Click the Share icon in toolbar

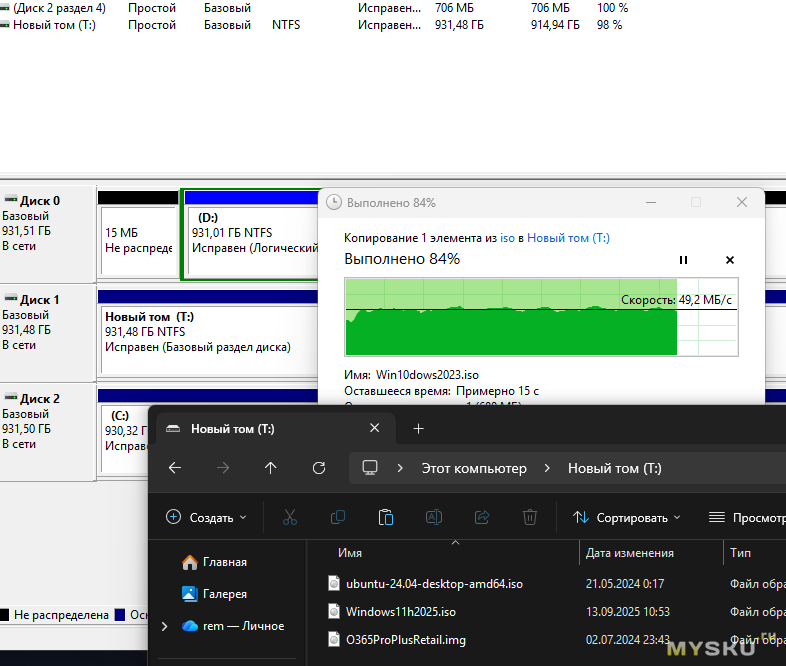482,517
